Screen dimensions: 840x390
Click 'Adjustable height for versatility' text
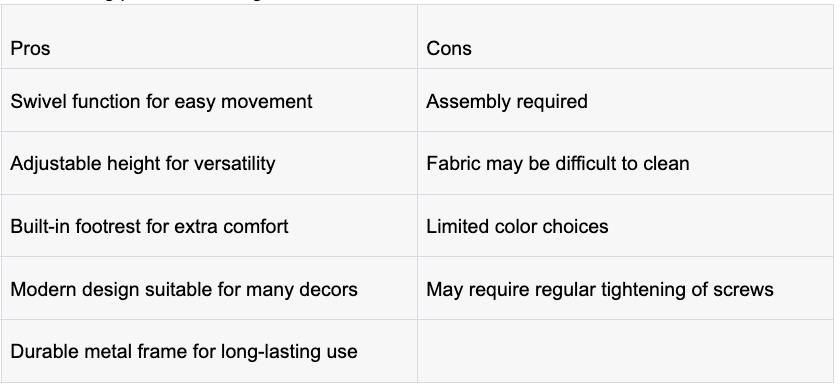143,163
